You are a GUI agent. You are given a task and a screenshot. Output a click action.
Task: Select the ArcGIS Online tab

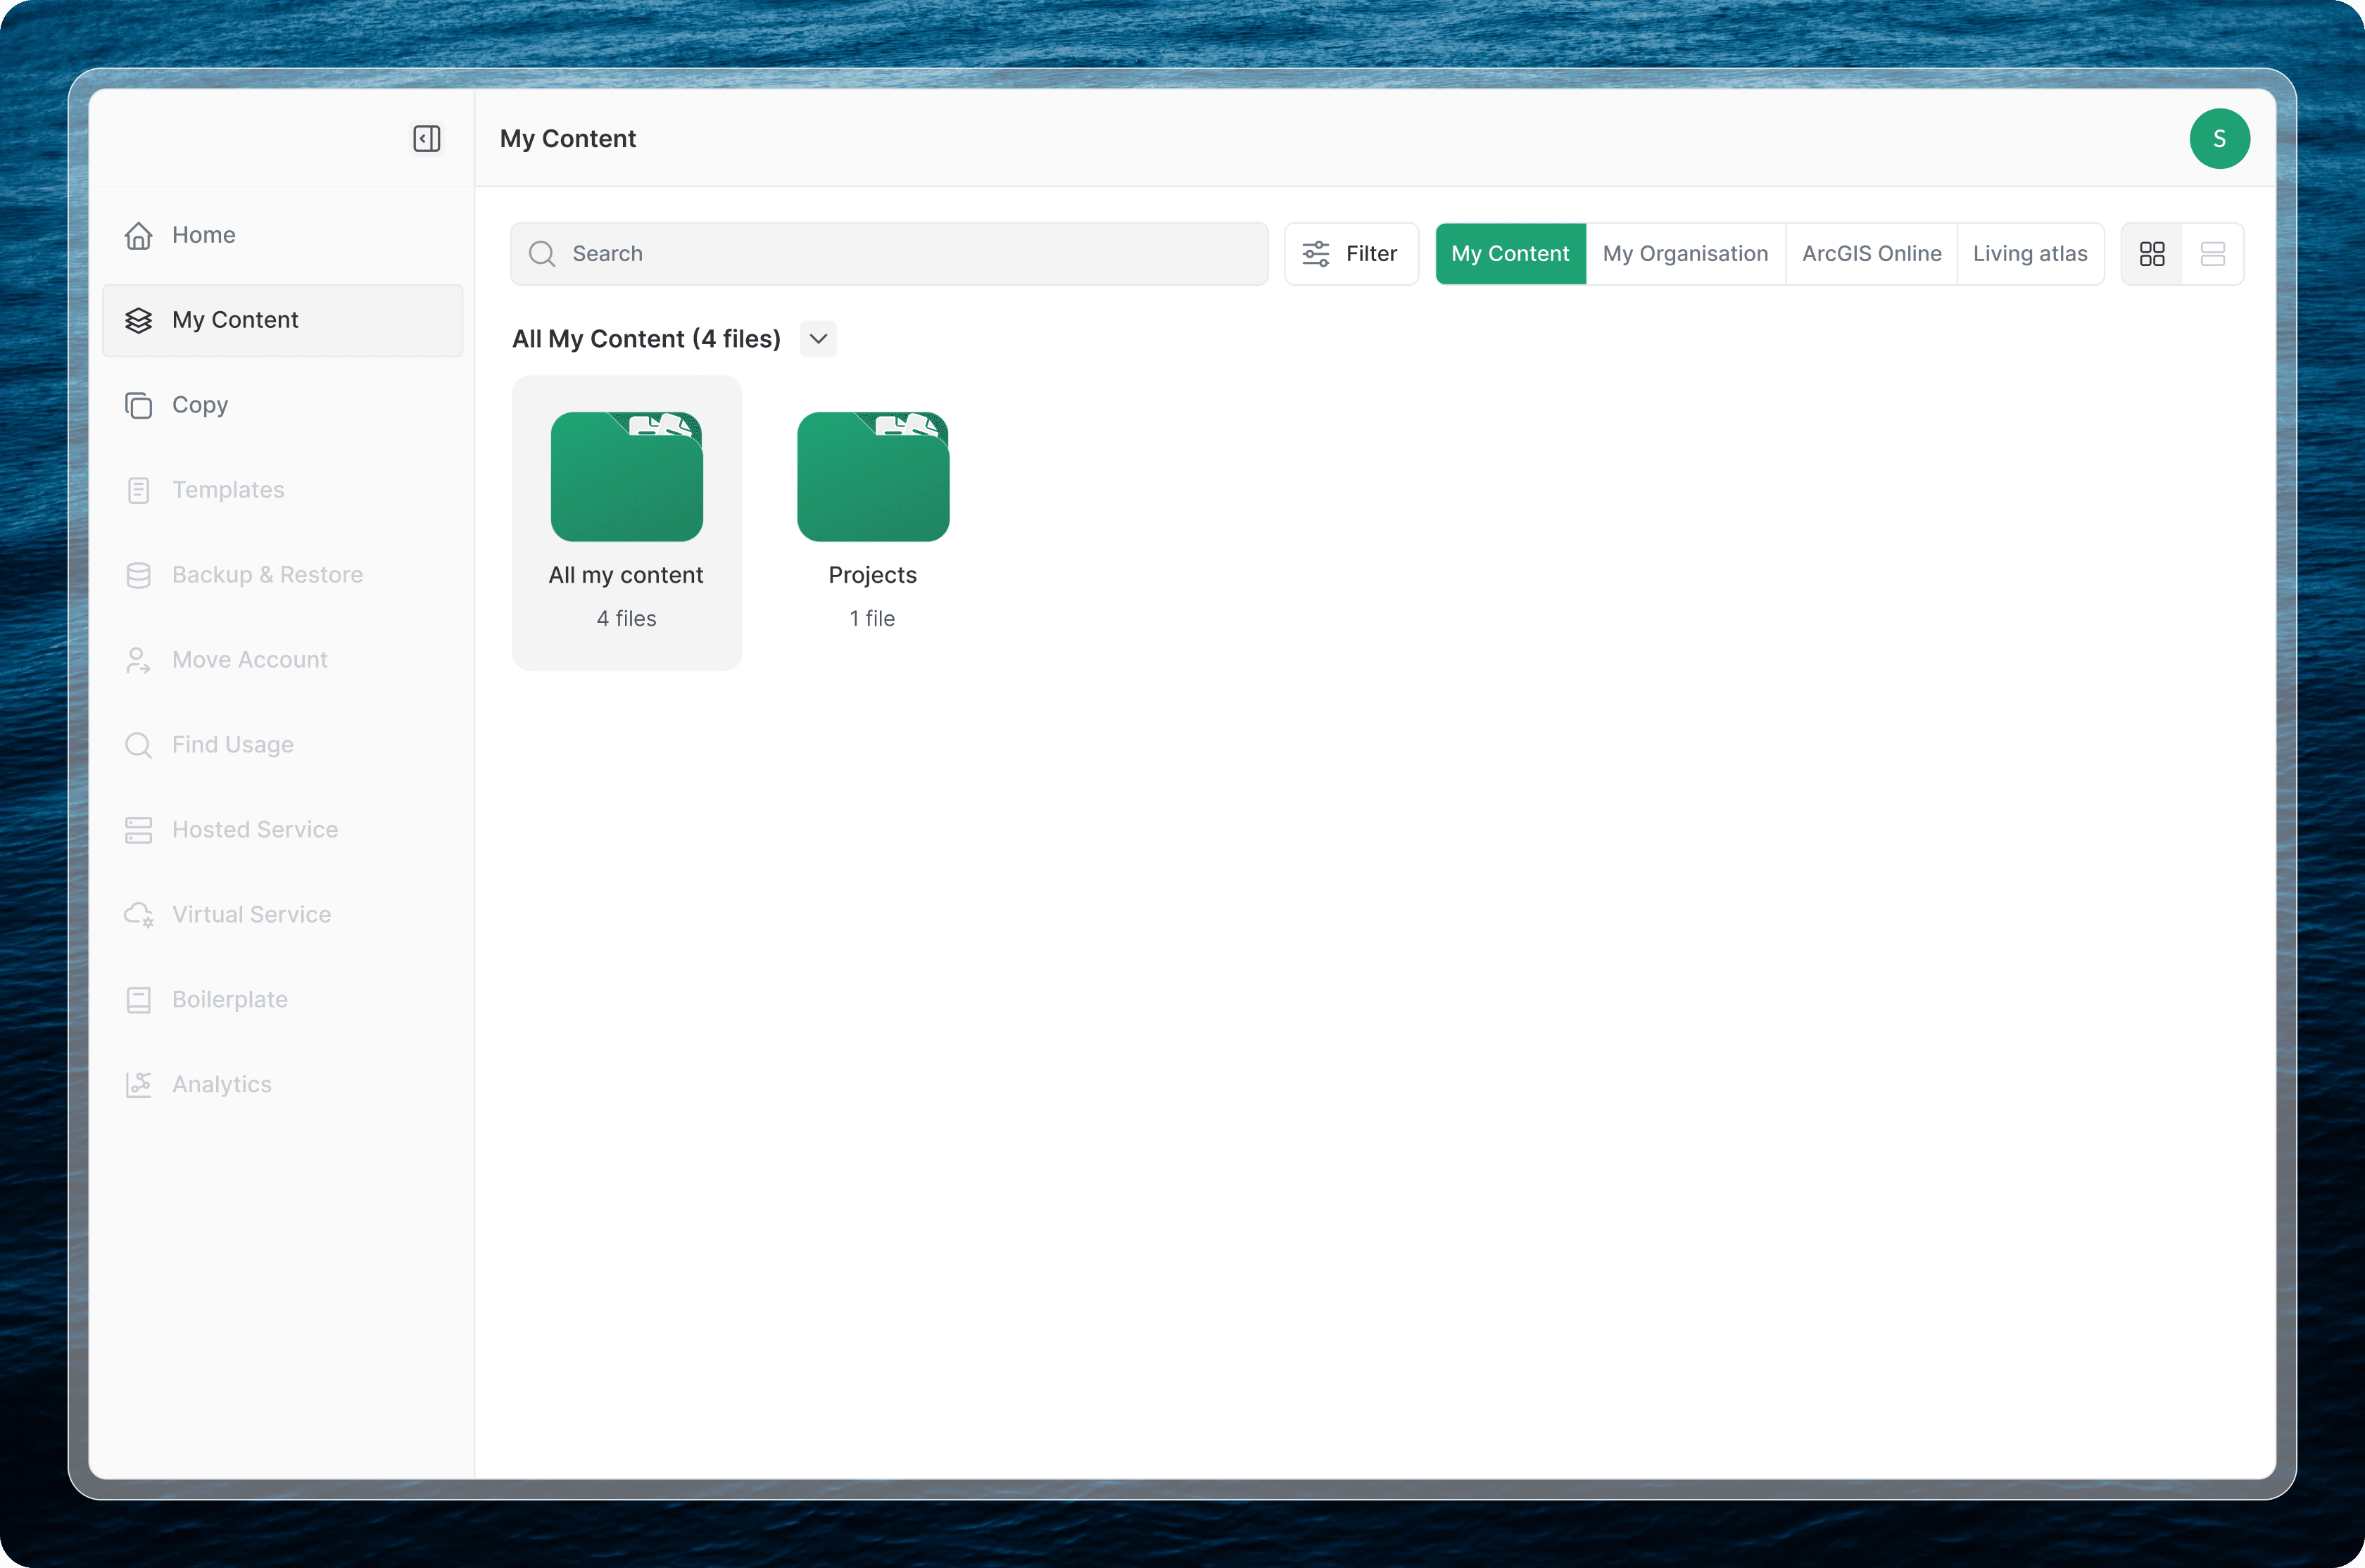[x=1871, y=254]
